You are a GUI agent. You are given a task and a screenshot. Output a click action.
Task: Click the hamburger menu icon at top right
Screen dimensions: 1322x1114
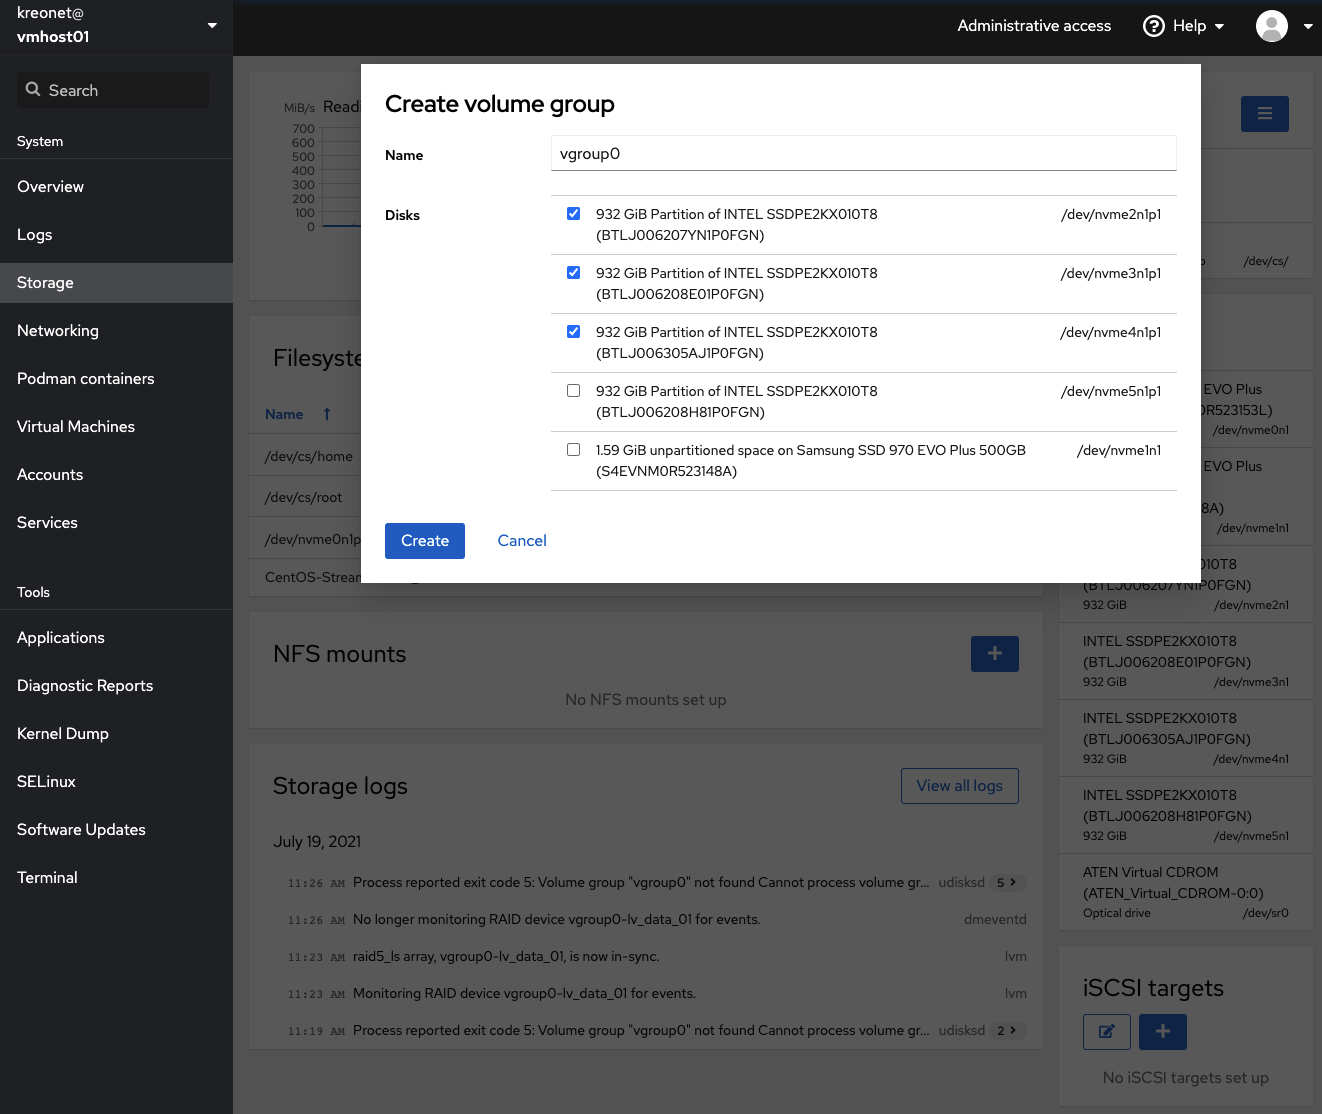pos(1264,114)
